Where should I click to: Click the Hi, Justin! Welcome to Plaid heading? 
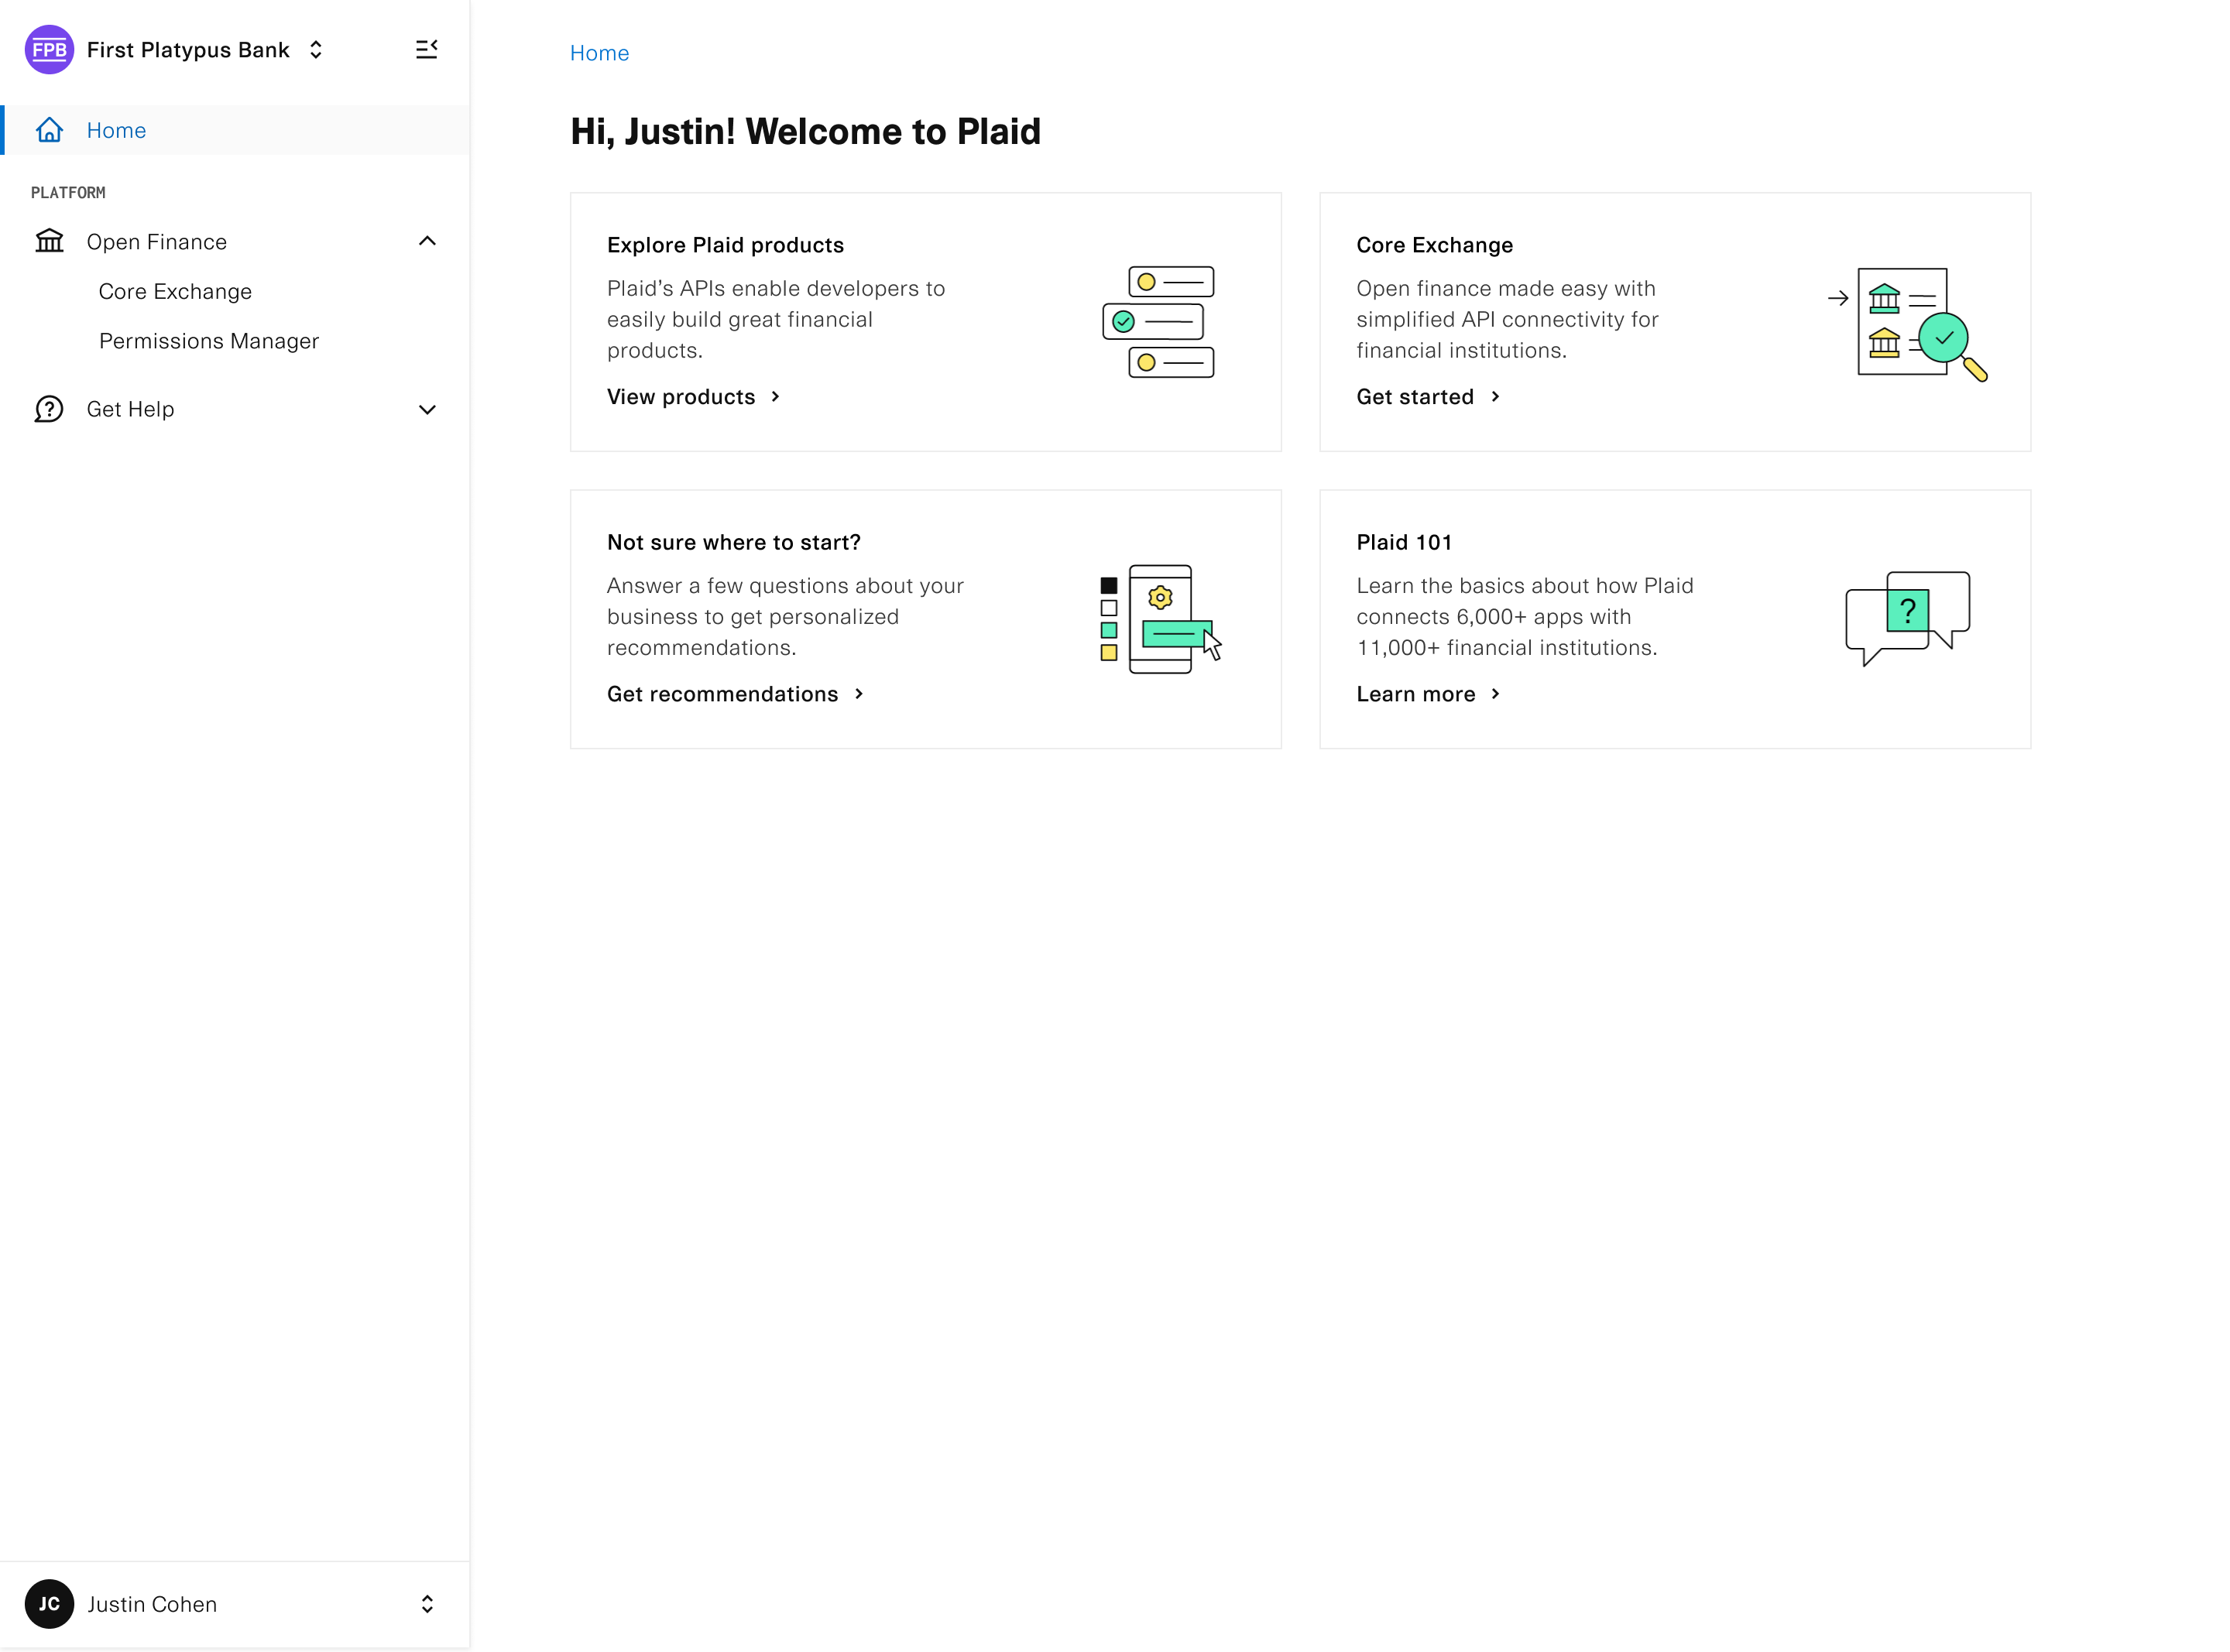pyautogui.click(x=805, y=131)
